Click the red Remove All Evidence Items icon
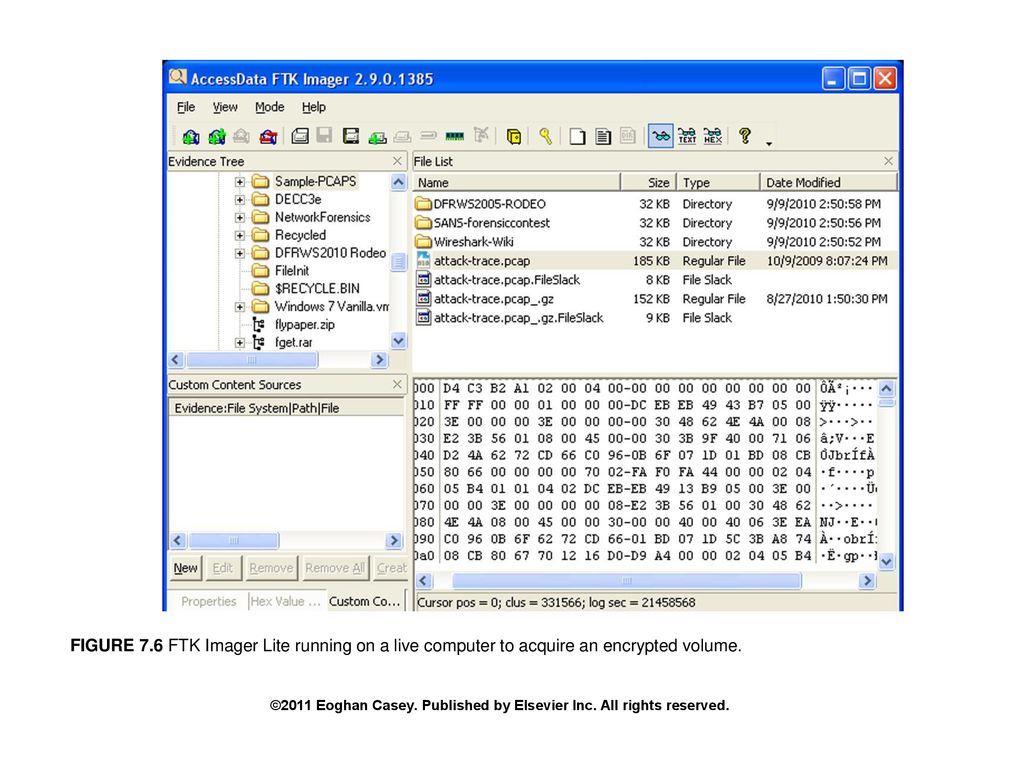1024x768 pixels. (268, 136)
